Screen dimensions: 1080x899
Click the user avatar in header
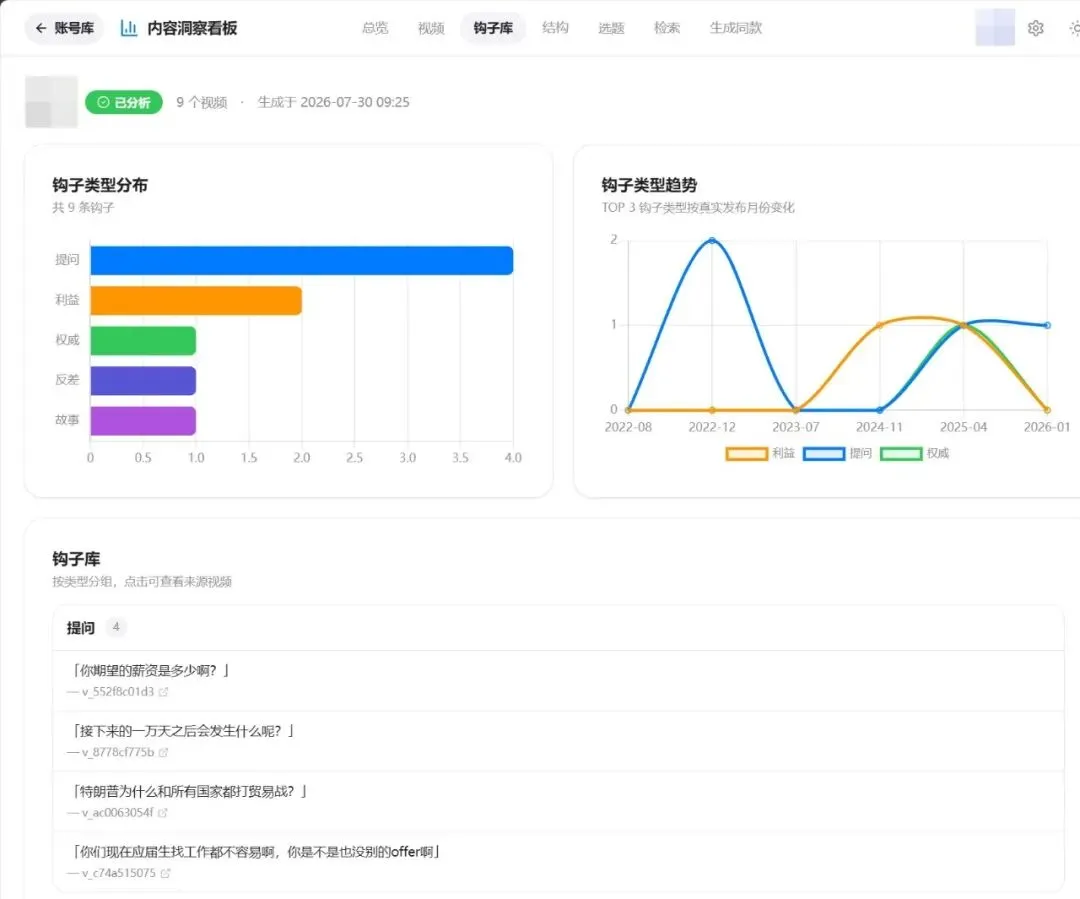point(995,28)
